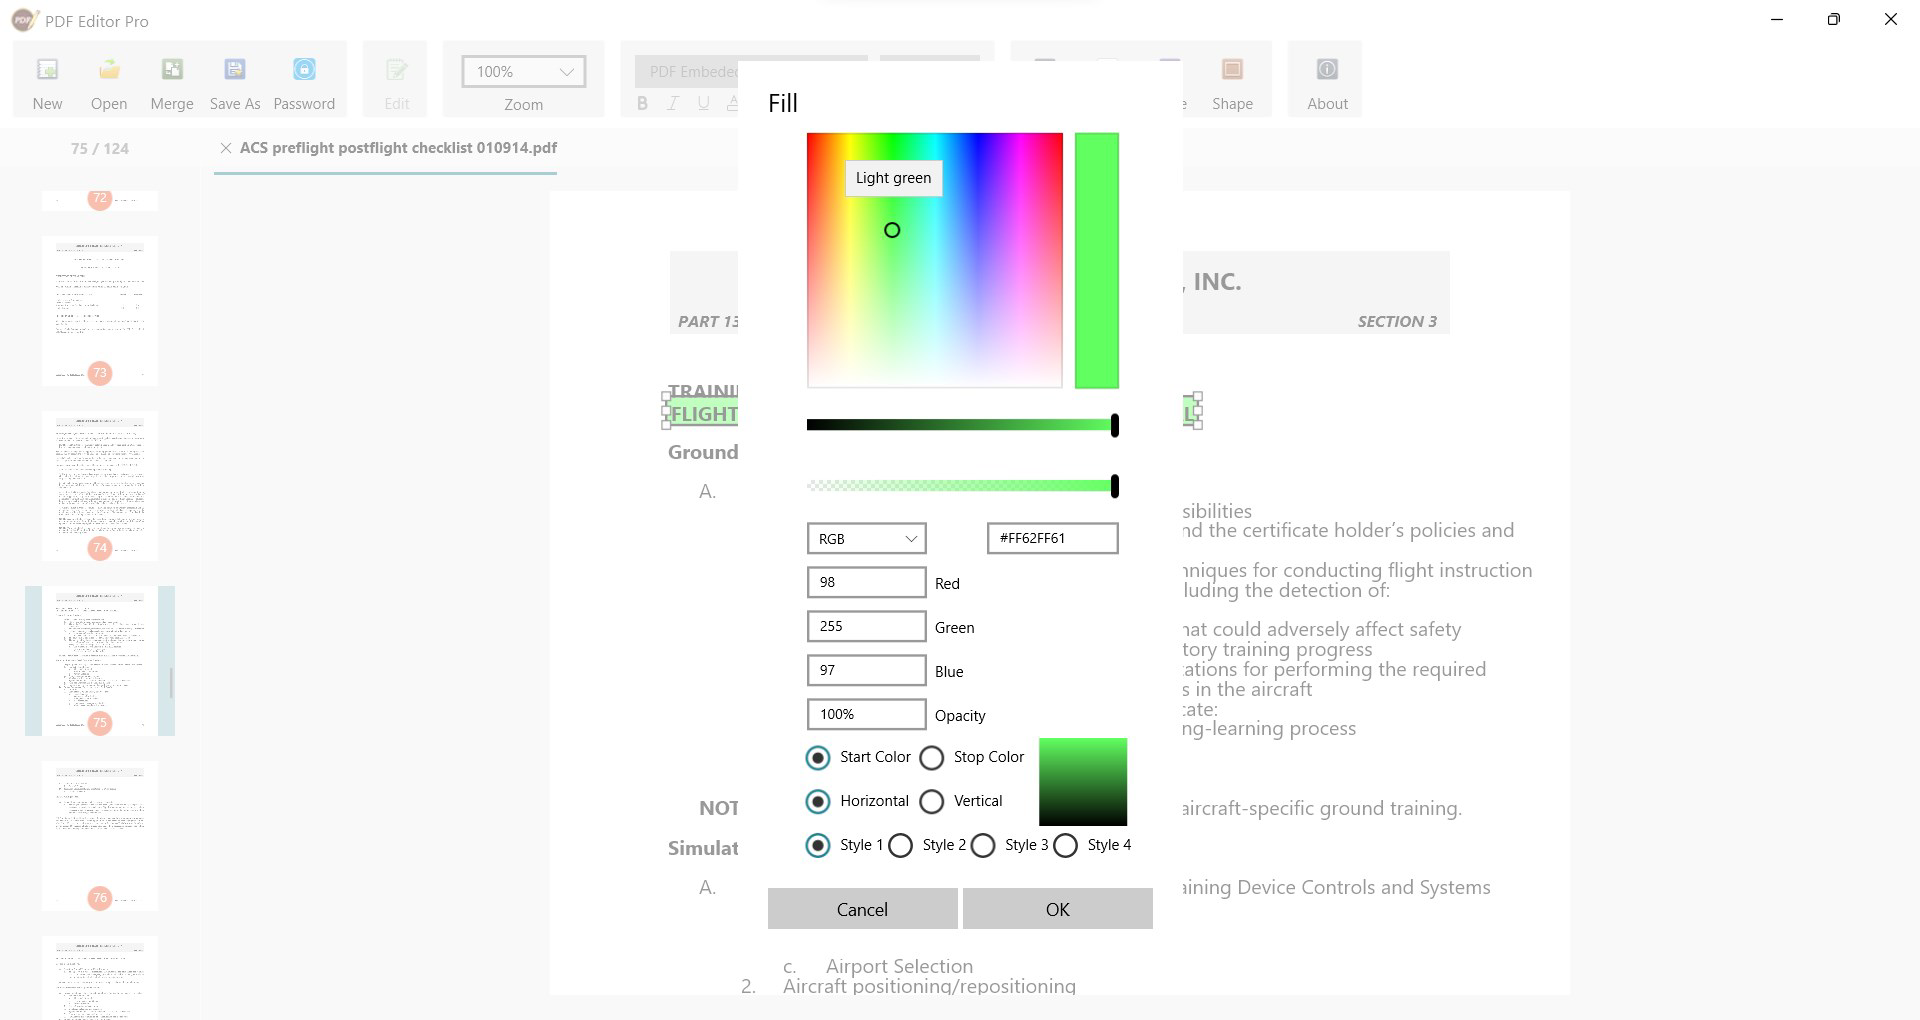Screen dimensions: 1920x1020
Task: Click the Password lock icon
Action: pos(304,70)
